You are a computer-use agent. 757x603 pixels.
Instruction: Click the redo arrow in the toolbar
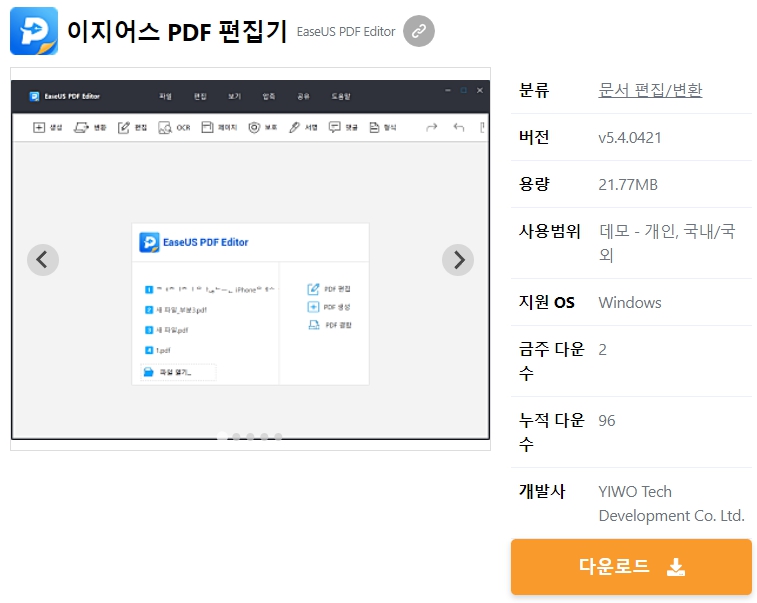click(432, 127)
